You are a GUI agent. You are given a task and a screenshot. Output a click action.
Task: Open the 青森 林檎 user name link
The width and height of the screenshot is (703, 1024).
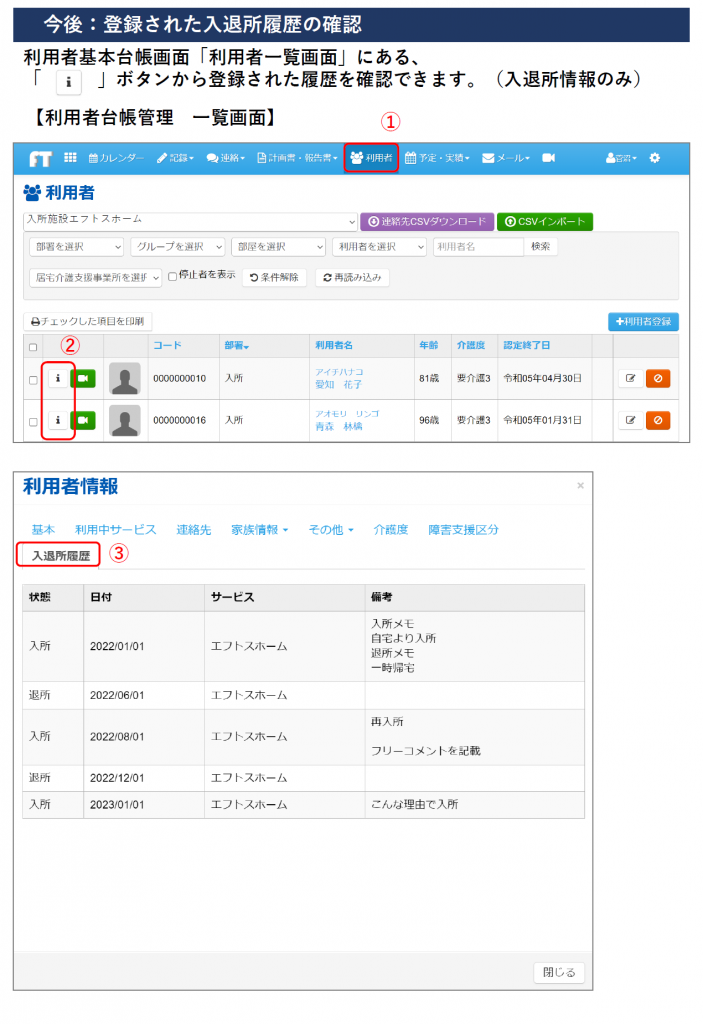point(338,426)
